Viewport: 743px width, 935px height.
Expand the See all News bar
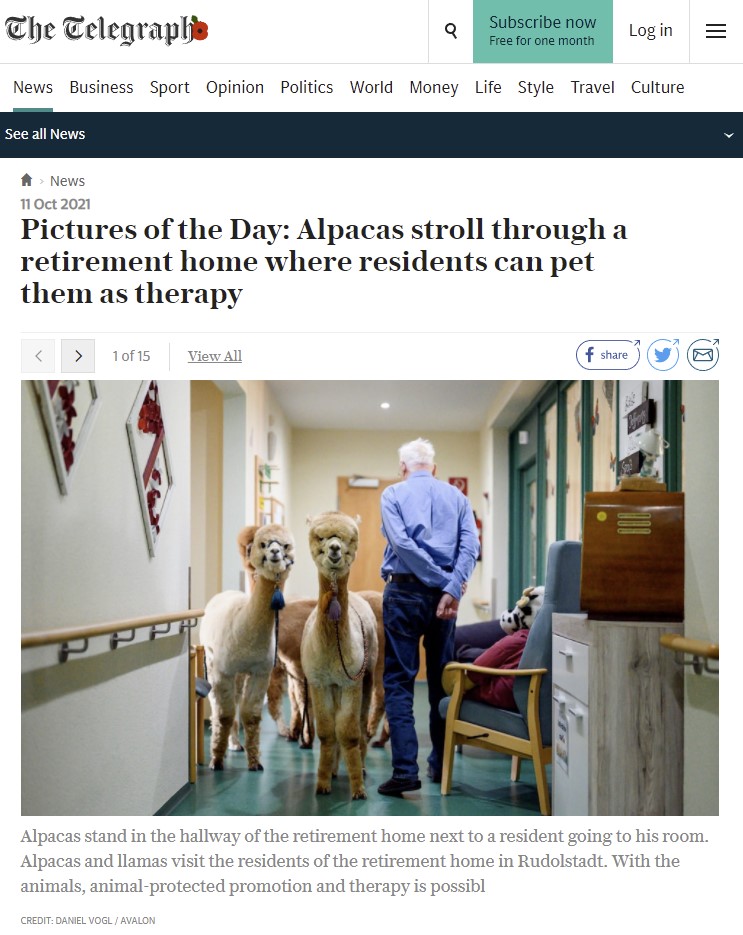pos(372,135)
